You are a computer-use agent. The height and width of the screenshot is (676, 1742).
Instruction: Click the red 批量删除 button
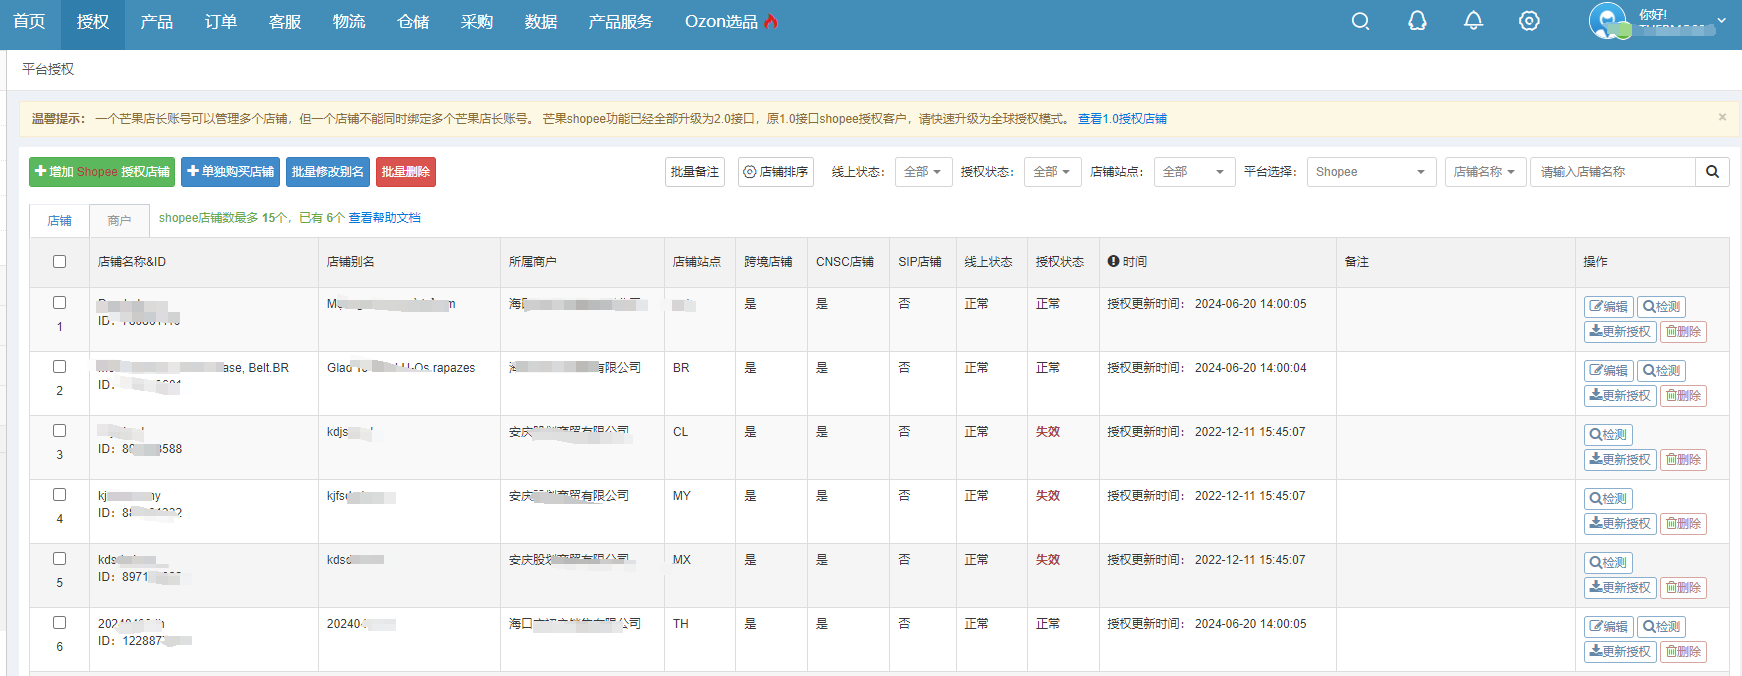(x=406, y=172)
